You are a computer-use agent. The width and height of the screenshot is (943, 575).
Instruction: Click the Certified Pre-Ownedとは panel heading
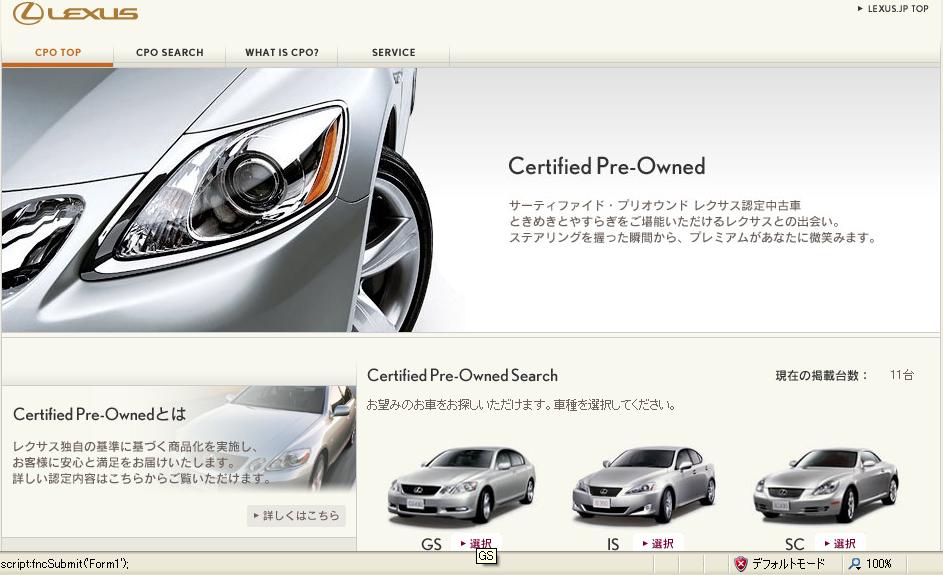click(99, 414)
